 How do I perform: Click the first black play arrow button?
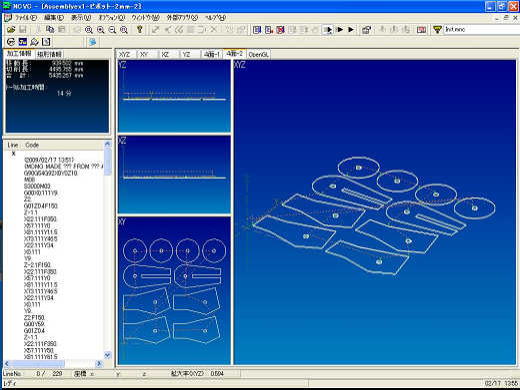click(340, 30)
